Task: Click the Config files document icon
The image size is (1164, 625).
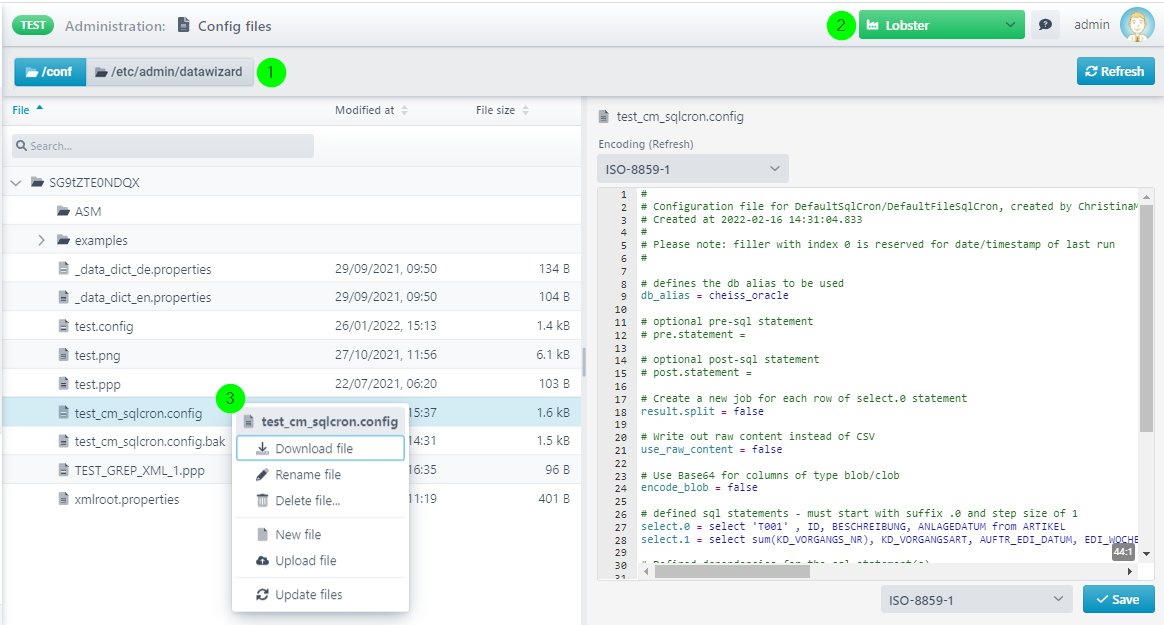Action: [x=183, y=25]
